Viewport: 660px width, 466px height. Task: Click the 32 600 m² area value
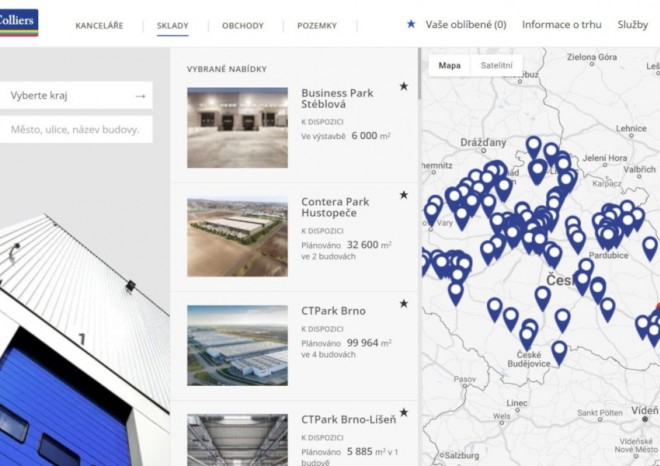(x=369, y=245)
